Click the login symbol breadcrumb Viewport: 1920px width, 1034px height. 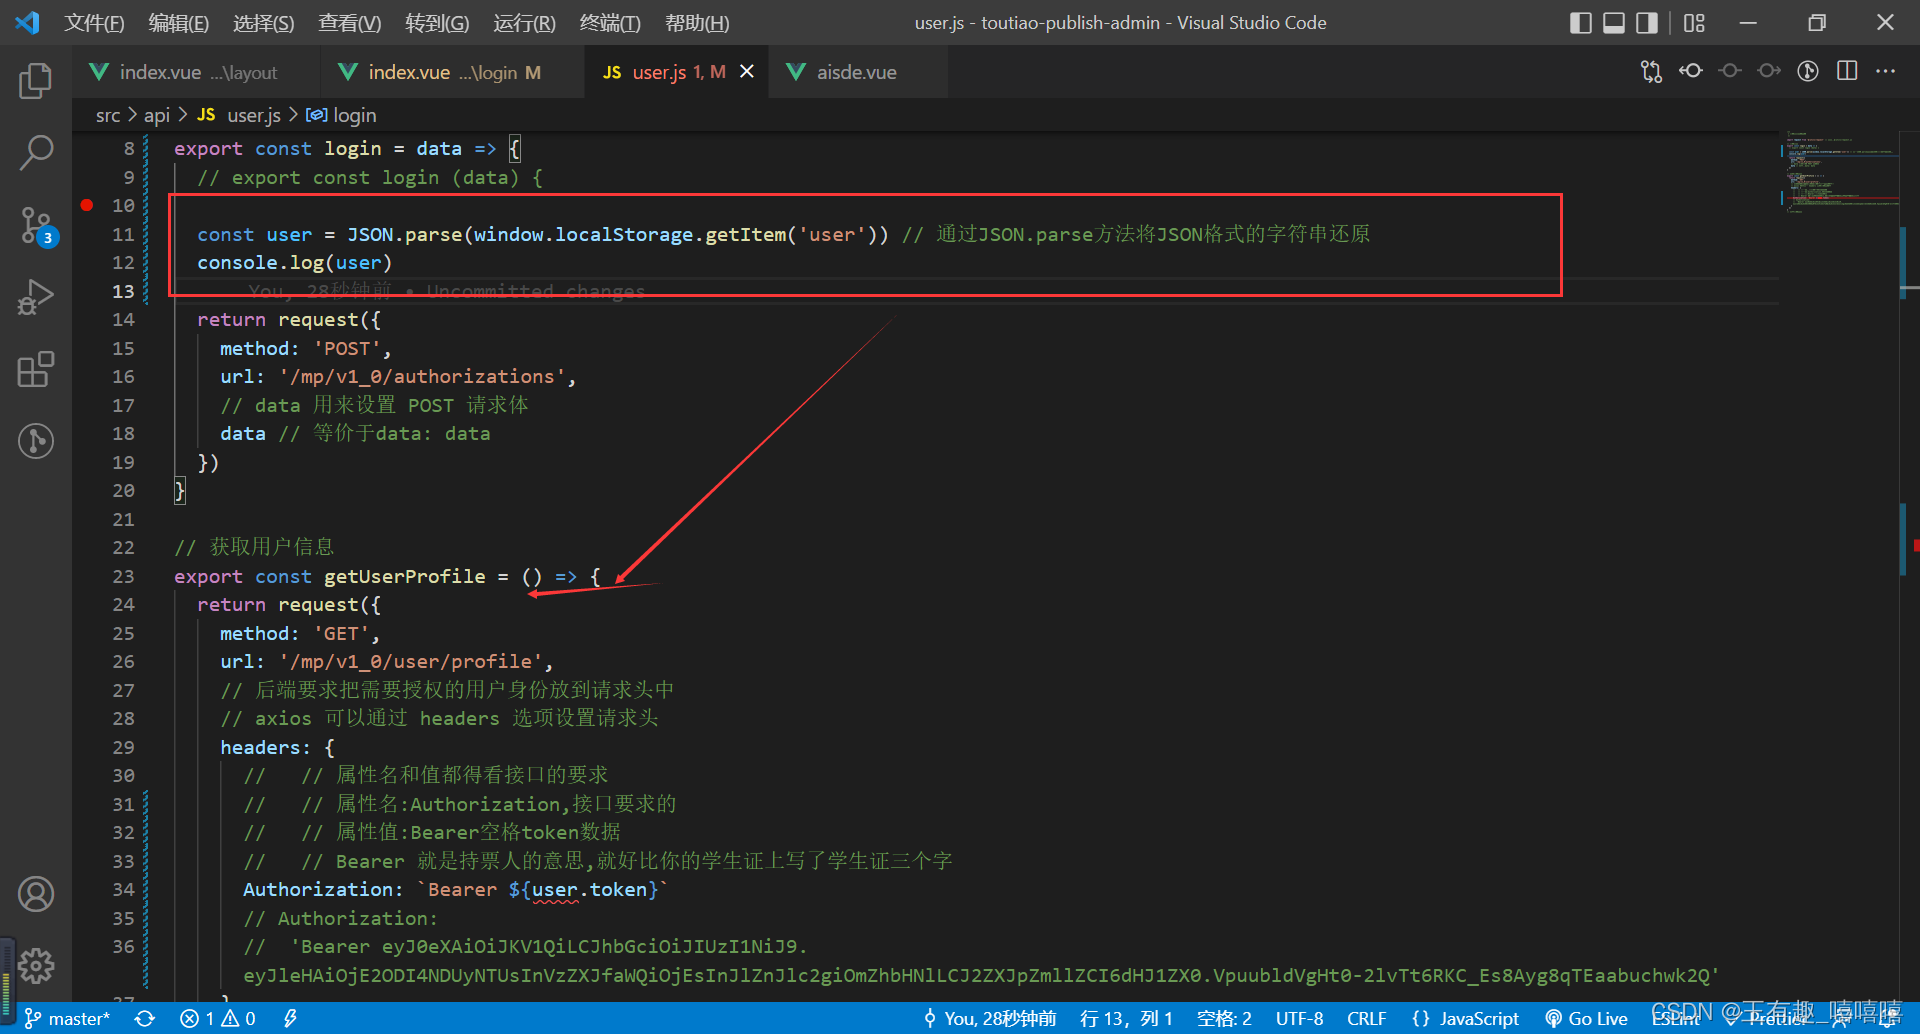[x=342, y=115]
